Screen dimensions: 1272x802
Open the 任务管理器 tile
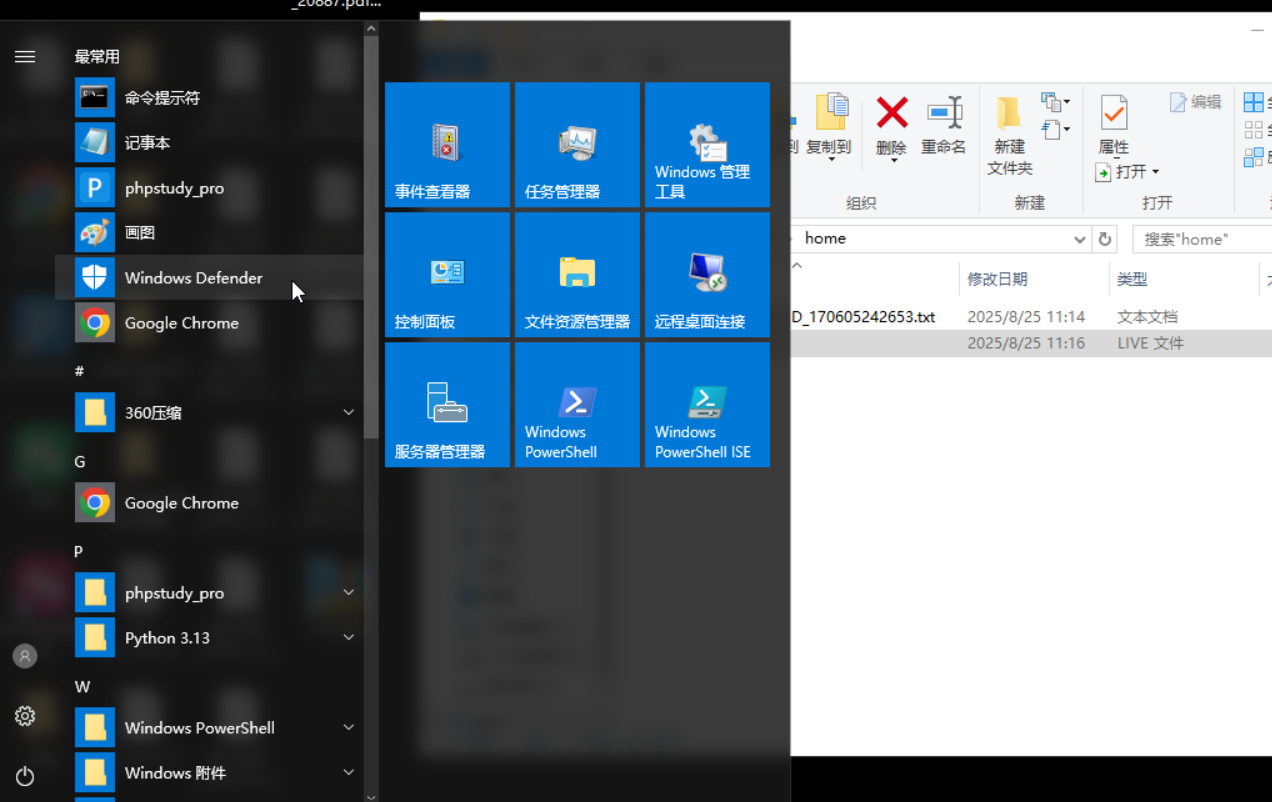pyautogui.click(x=577, y=145)
